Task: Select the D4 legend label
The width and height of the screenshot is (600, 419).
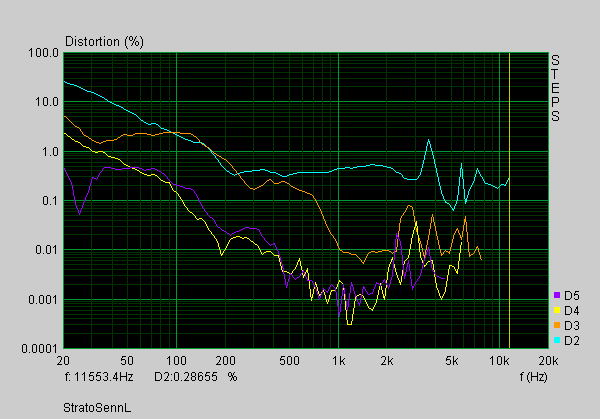Action: [572, 311]
